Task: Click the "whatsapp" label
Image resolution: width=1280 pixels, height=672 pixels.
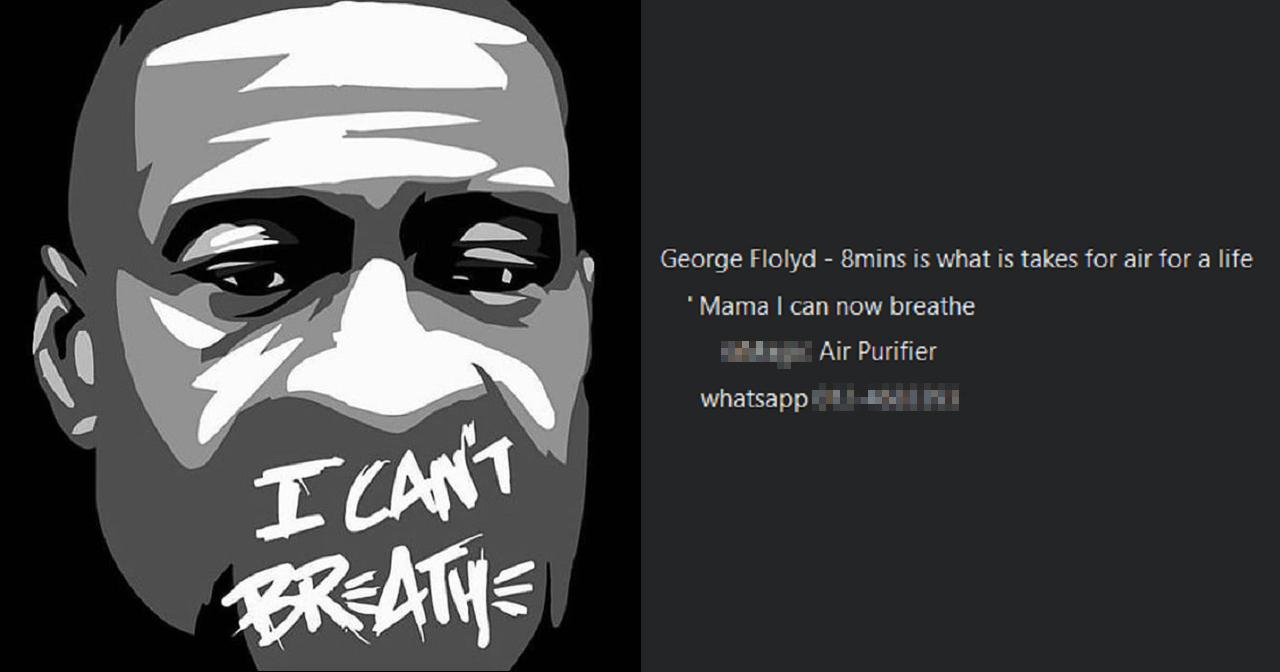Action: click(754, 399)
